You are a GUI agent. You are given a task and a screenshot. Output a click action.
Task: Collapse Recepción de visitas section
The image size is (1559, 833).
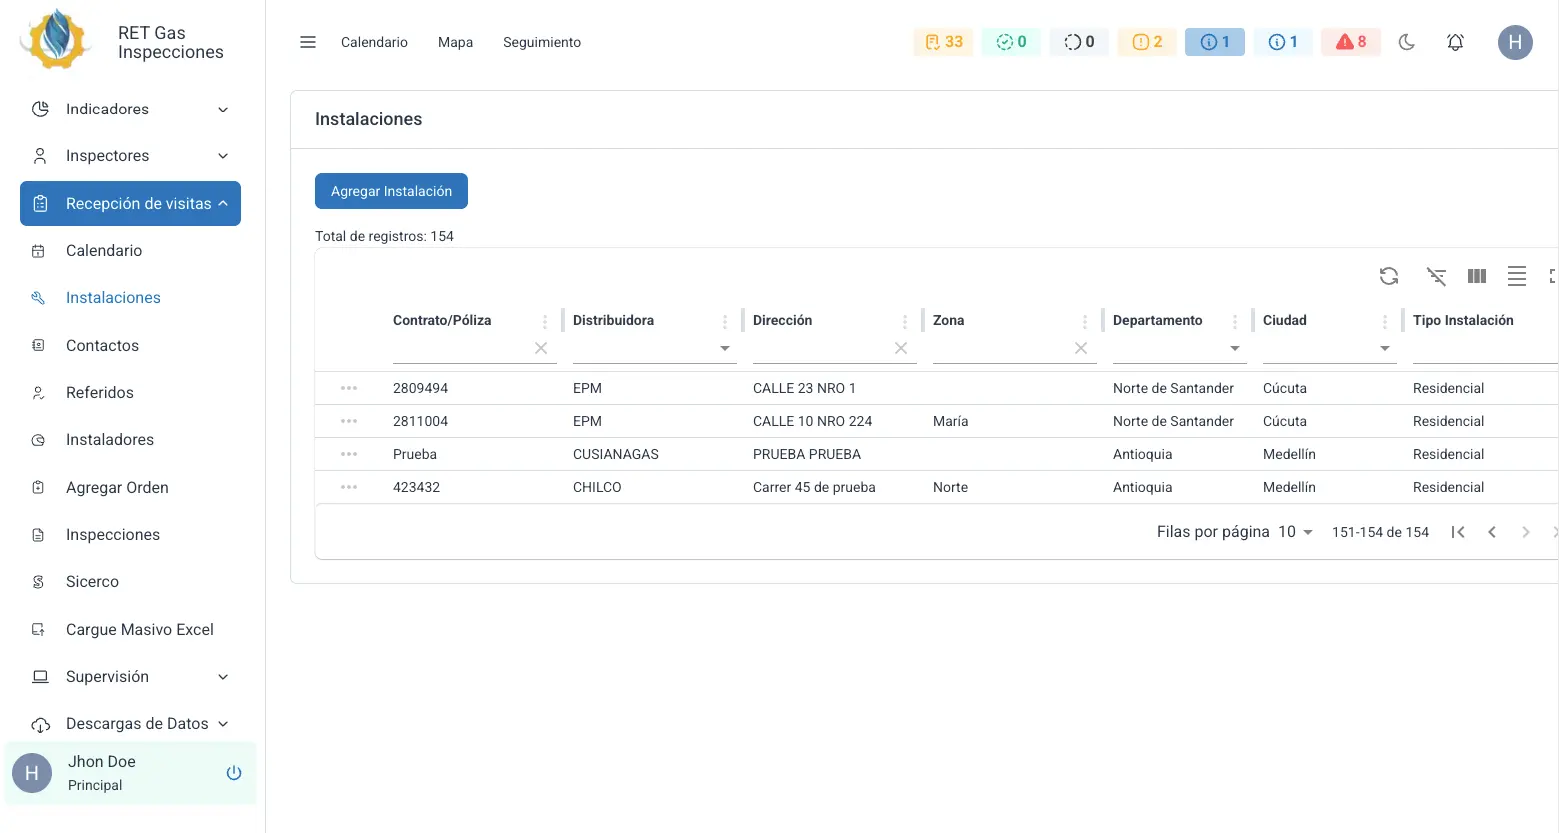point(130,203)
